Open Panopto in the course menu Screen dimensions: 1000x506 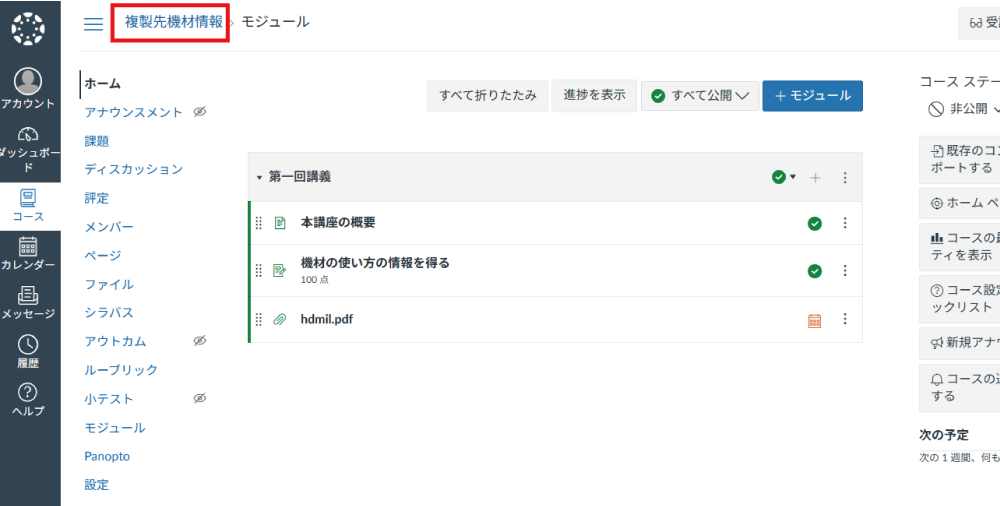107,456
